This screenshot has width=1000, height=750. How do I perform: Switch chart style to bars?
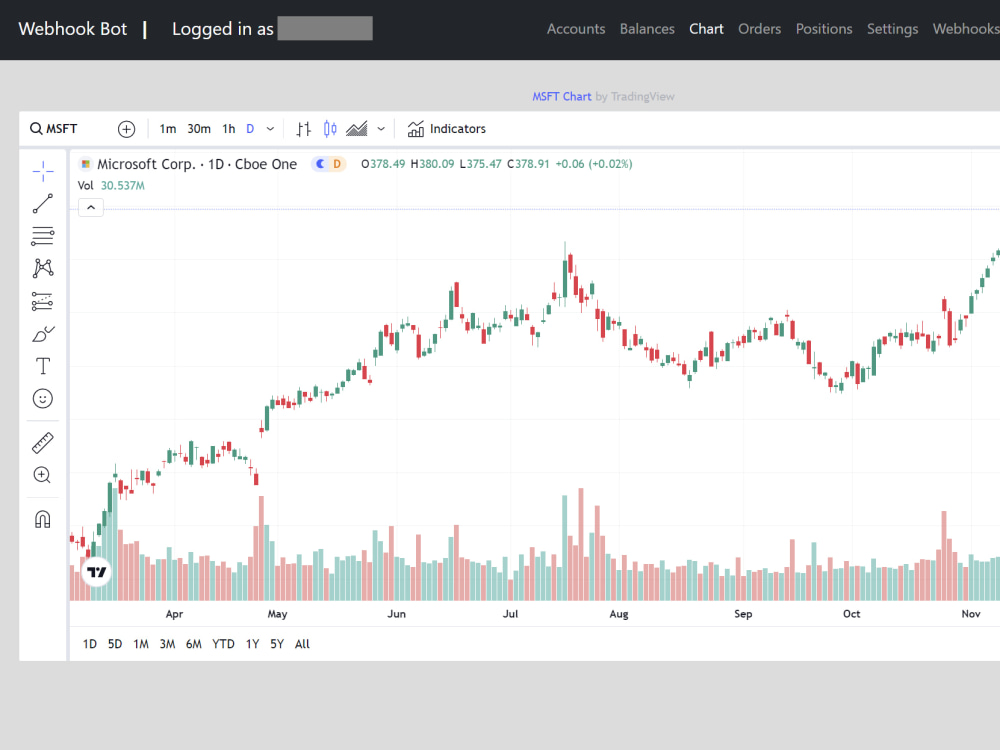303,128
